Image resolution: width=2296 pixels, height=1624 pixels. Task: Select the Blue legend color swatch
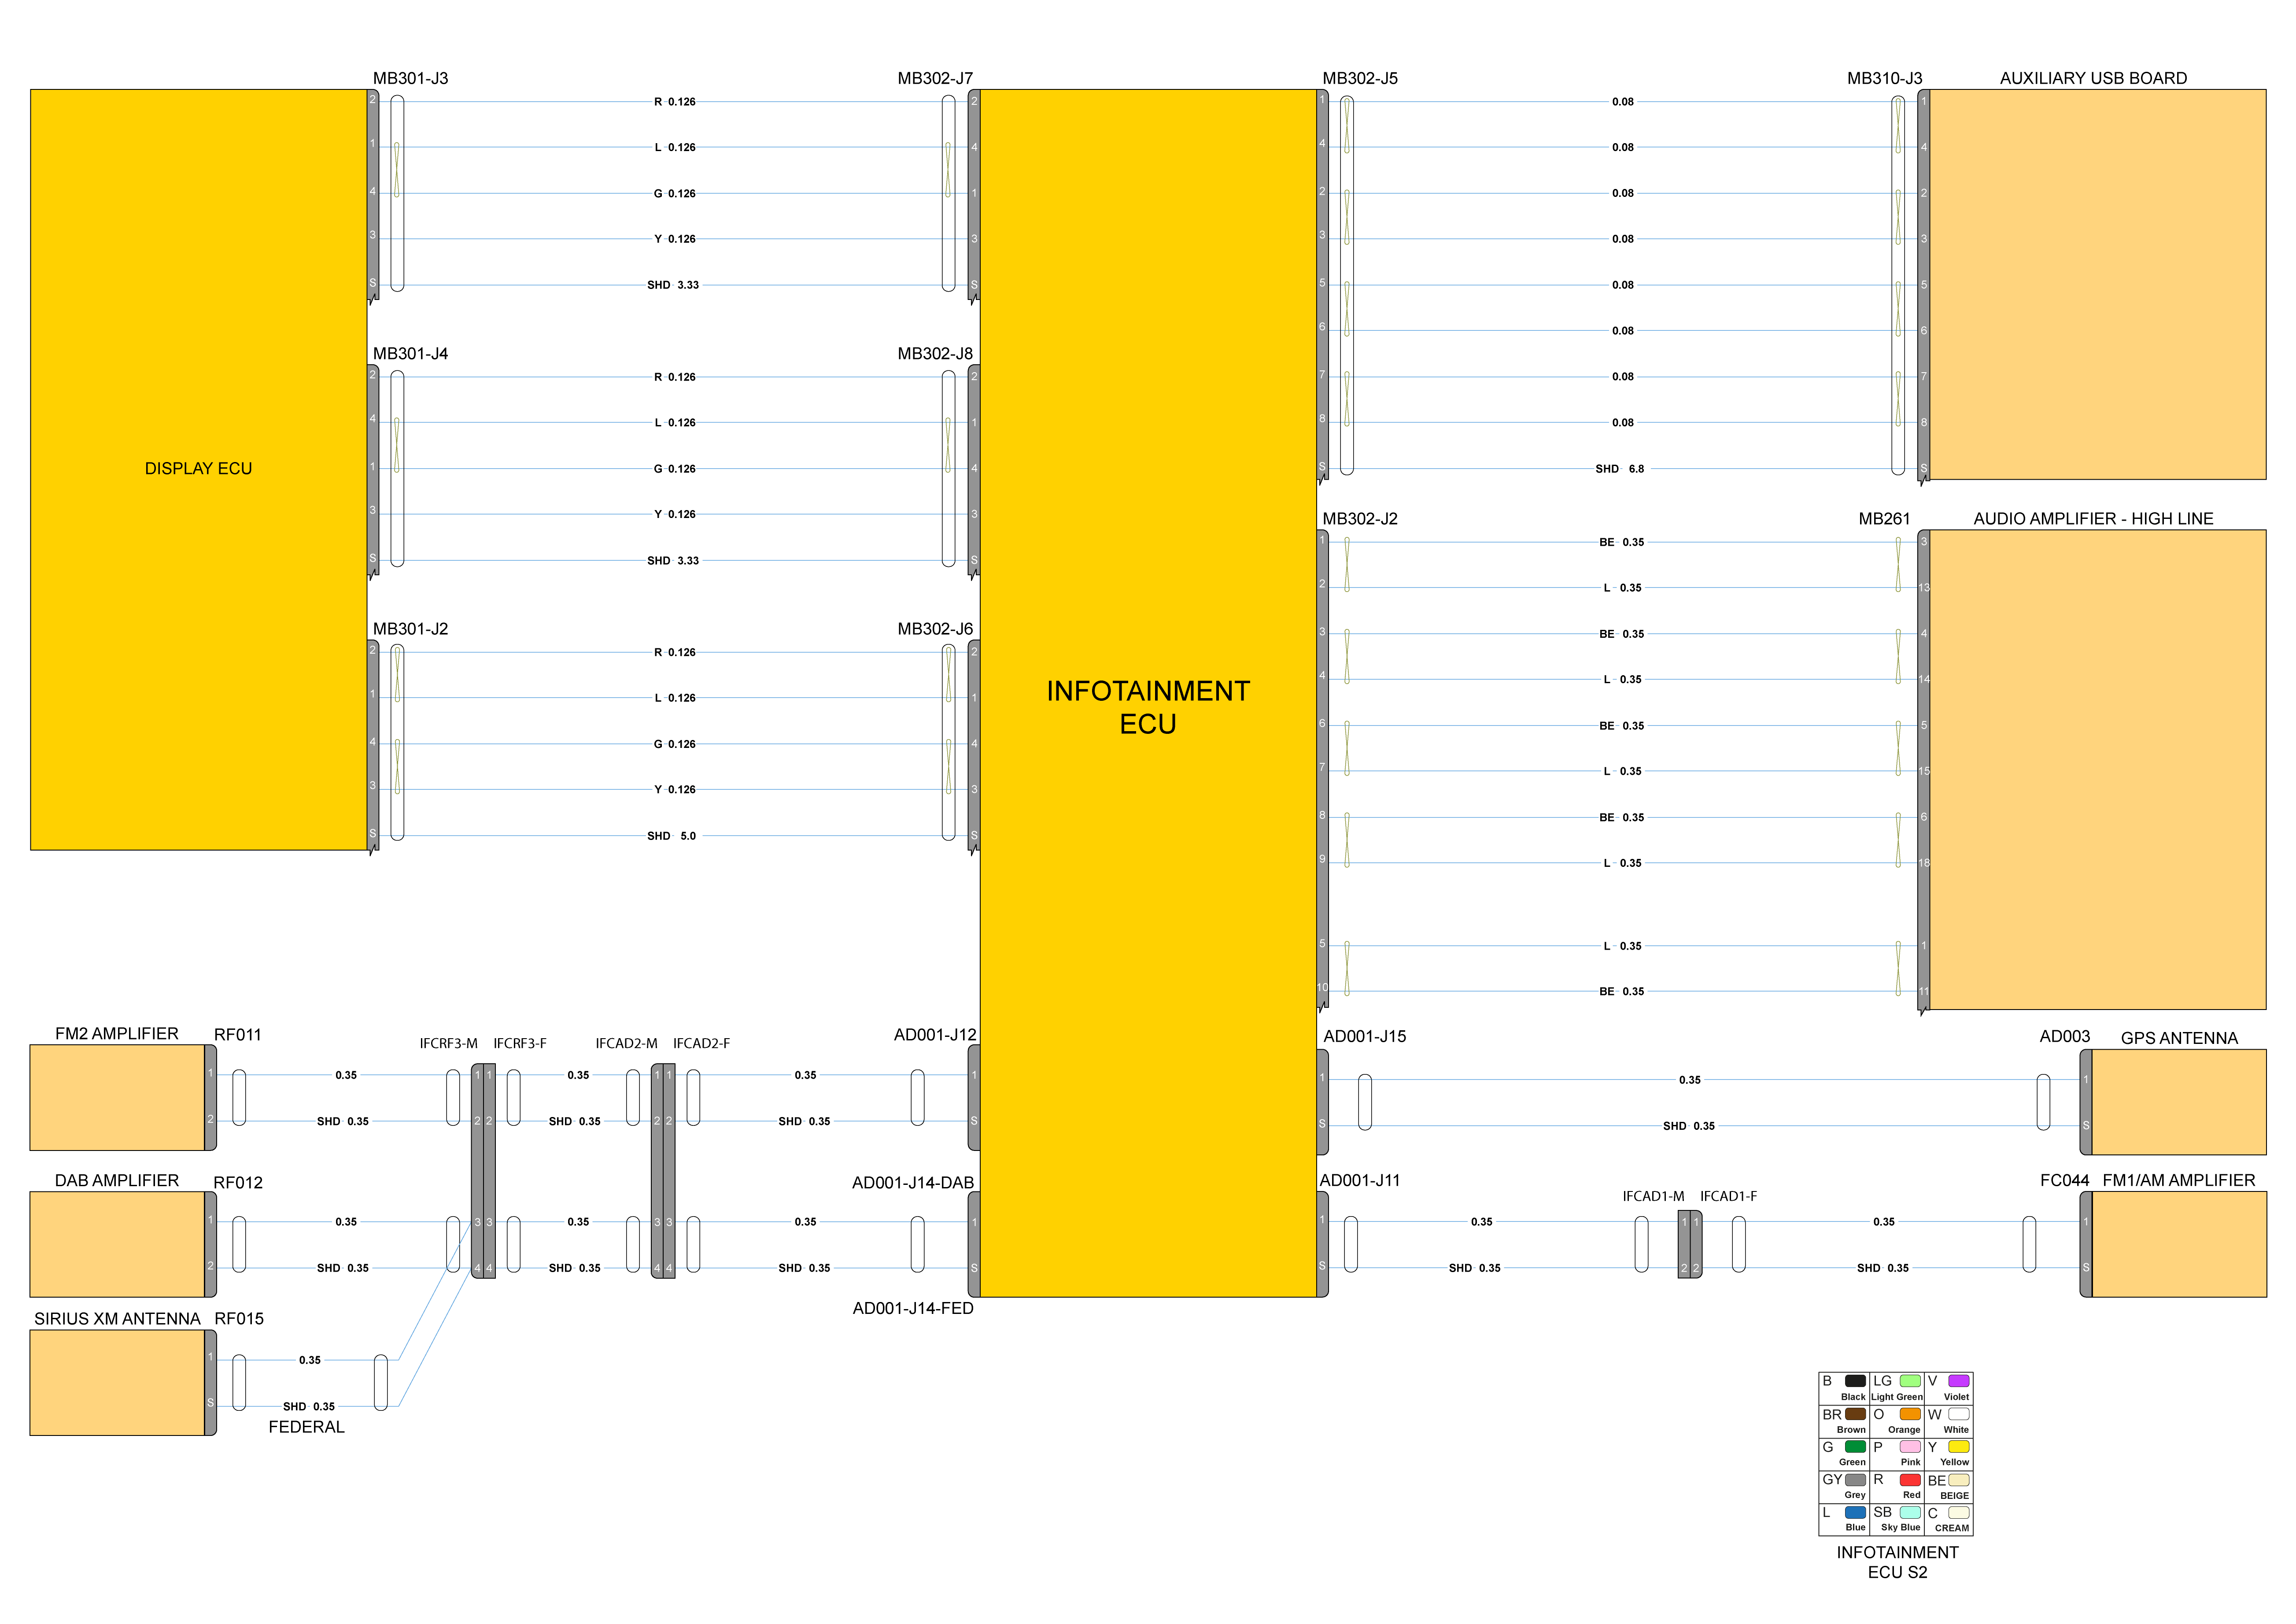click(1855, 1513)
